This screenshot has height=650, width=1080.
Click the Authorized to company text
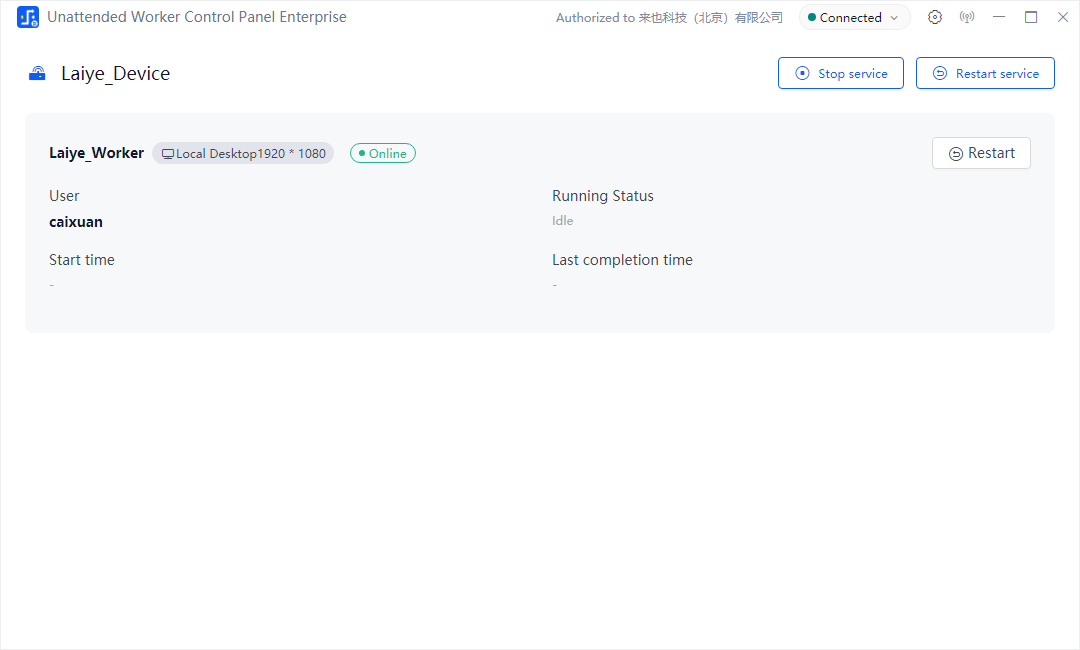point(669,17)
